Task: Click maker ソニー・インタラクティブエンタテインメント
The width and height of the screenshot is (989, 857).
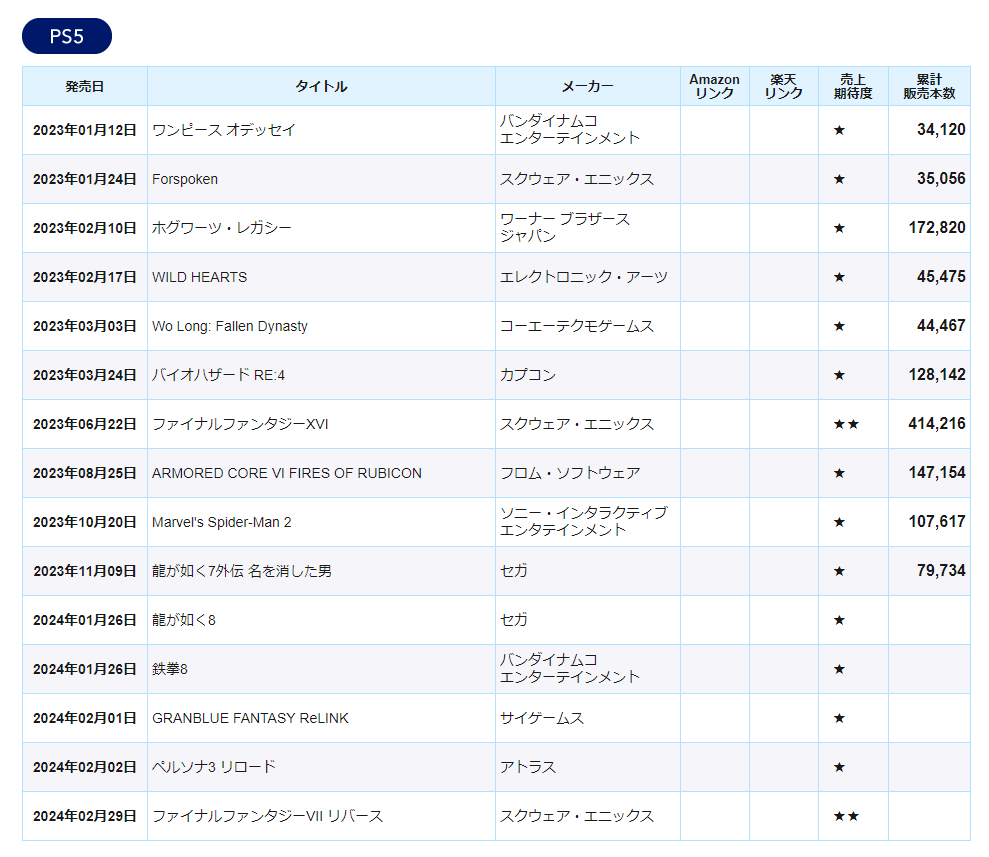Action: (583, 522)
